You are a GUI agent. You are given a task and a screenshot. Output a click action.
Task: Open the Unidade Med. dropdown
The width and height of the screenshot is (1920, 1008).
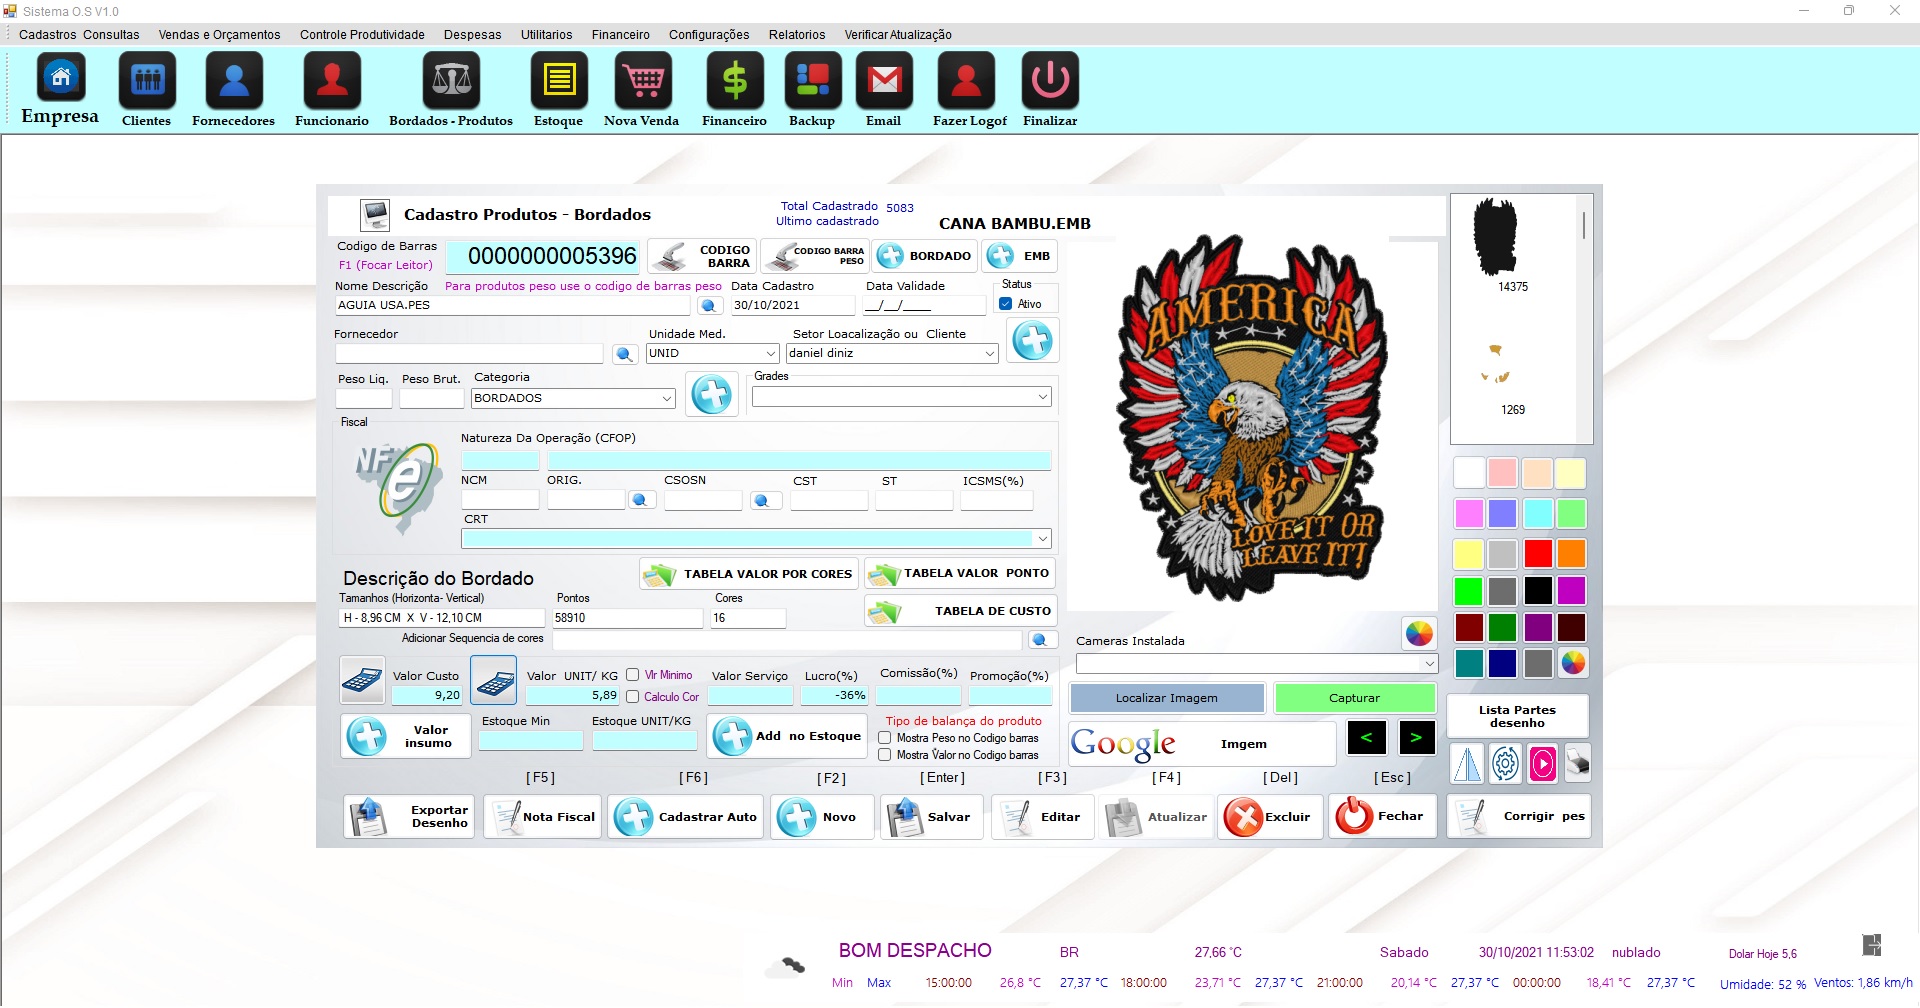(770, 354)
